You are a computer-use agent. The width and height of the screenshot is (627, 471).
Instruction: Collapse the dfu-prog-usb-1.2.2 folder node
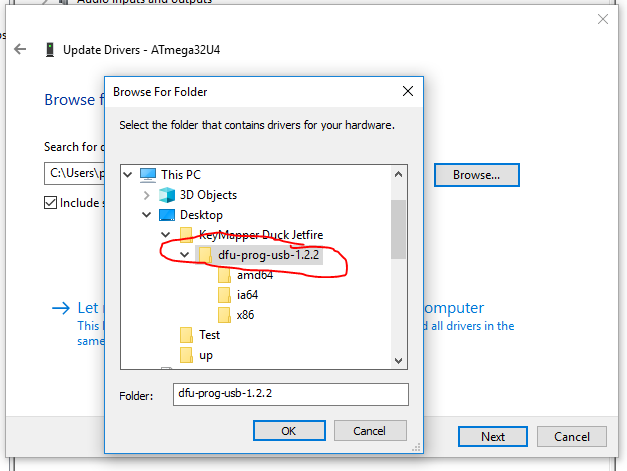click(185, 255)
